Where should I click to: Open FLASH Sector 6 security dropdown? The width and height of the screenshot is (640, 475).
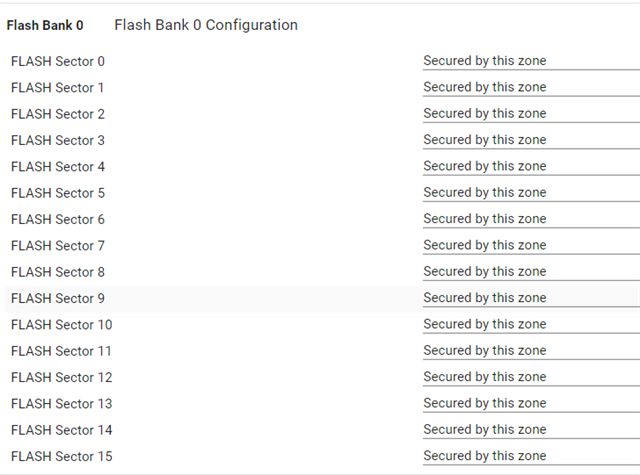[x=530, y=219]
